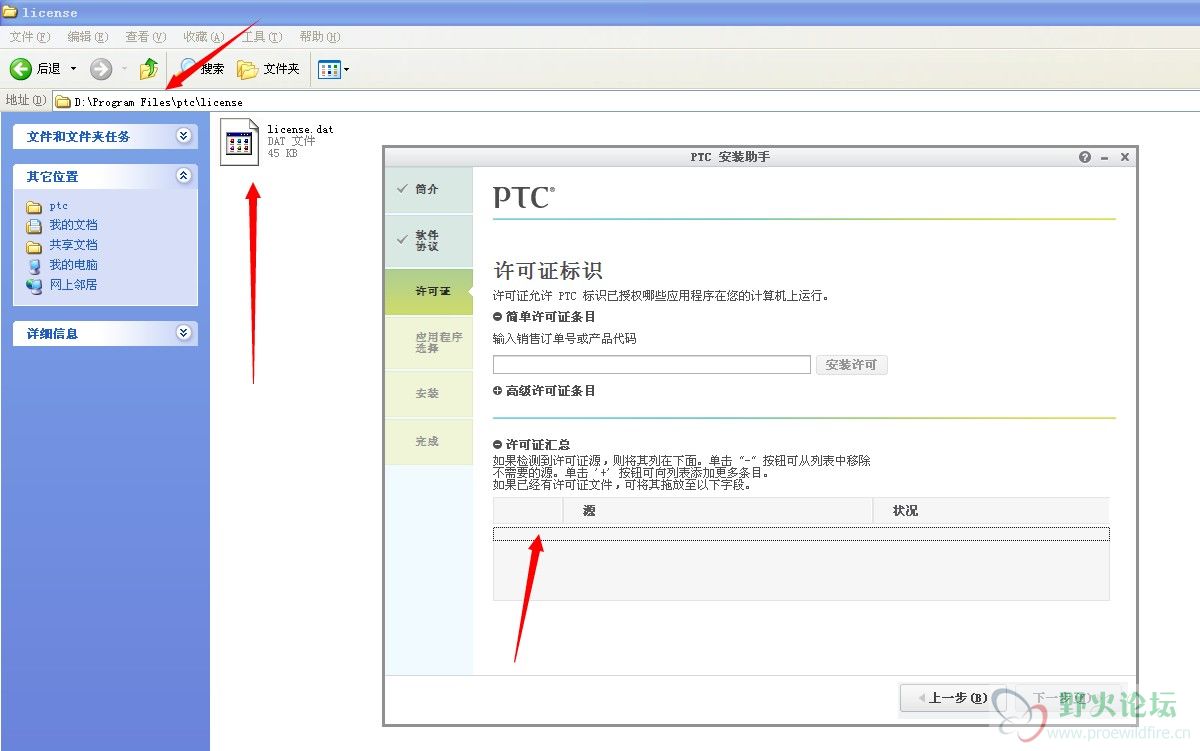Open the Search (搜索) toolbar button

tap(202, 69)
